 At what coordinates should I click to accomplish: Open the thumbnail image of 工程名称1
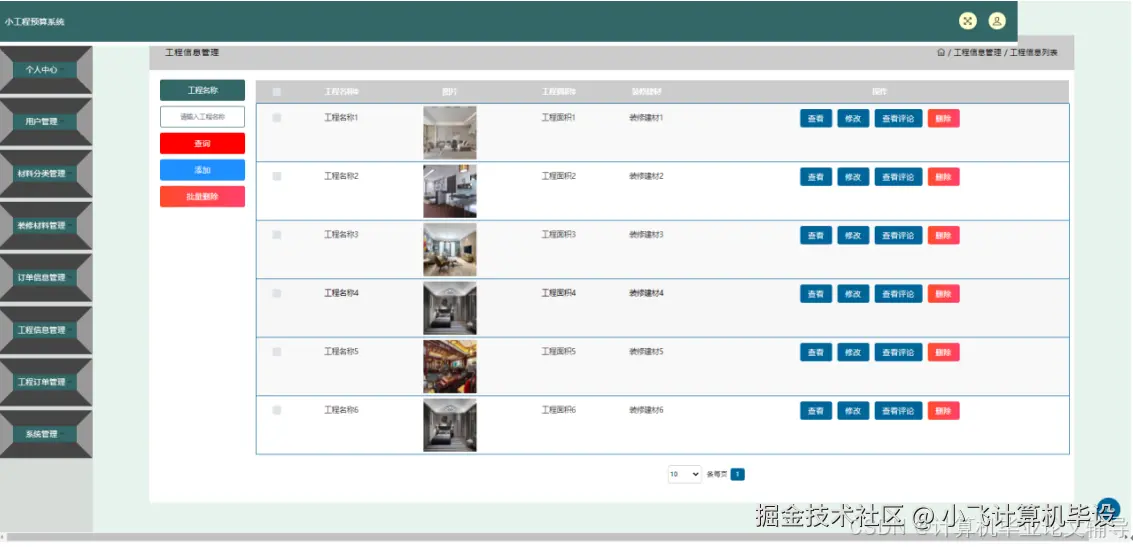pos(449,133)
